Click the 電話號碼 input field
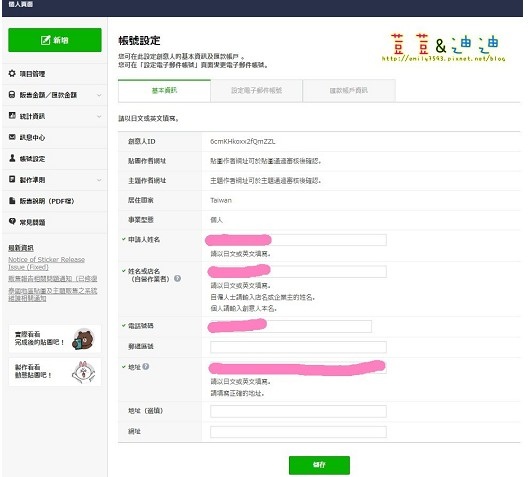 point(291,326)
